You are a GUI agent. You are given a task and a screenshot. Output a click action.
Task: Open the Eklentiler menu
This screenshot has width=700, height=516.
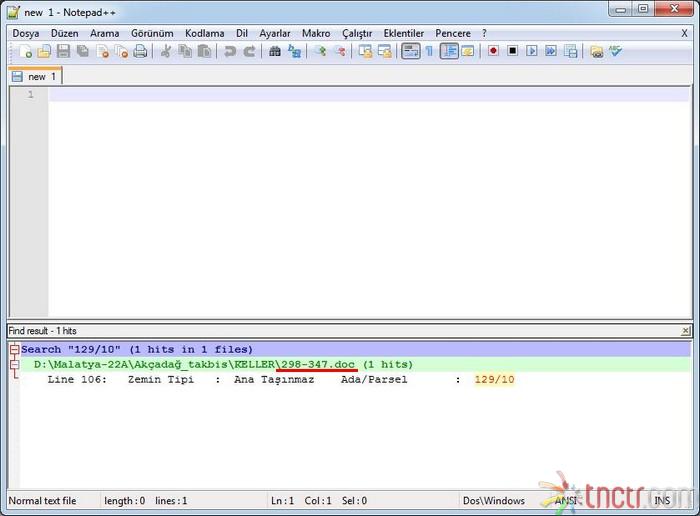(404, 33)
